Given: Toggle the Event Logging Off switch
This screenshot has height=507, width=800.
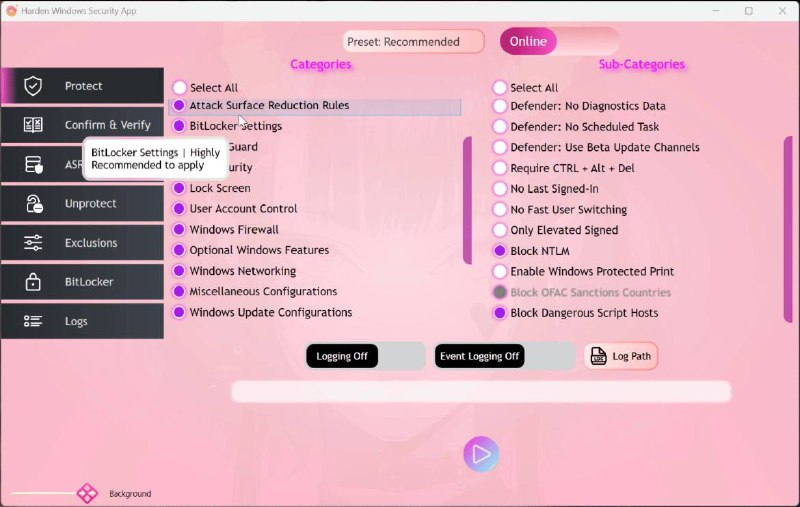Looking at the screenshot, I should coord(505,356).
